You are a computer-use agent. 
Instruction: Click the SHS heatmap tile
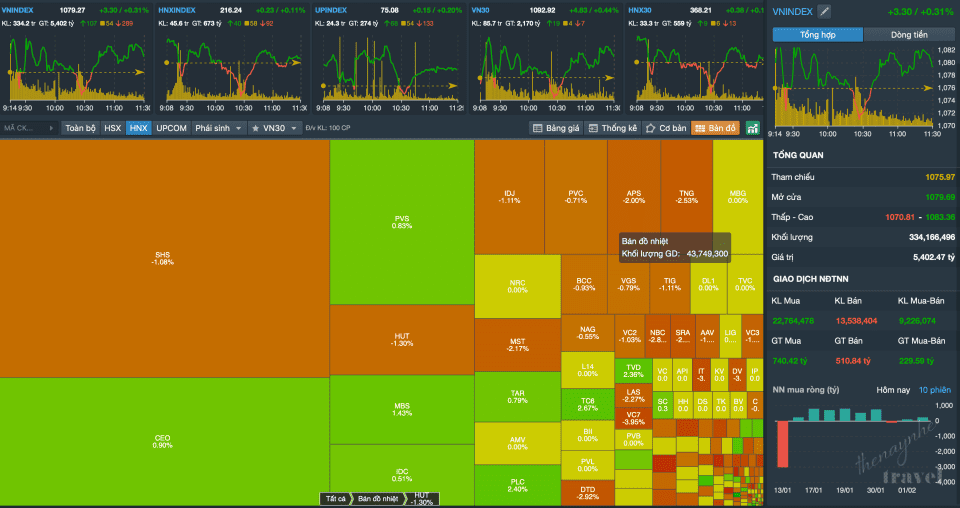[x=163, y=258]
